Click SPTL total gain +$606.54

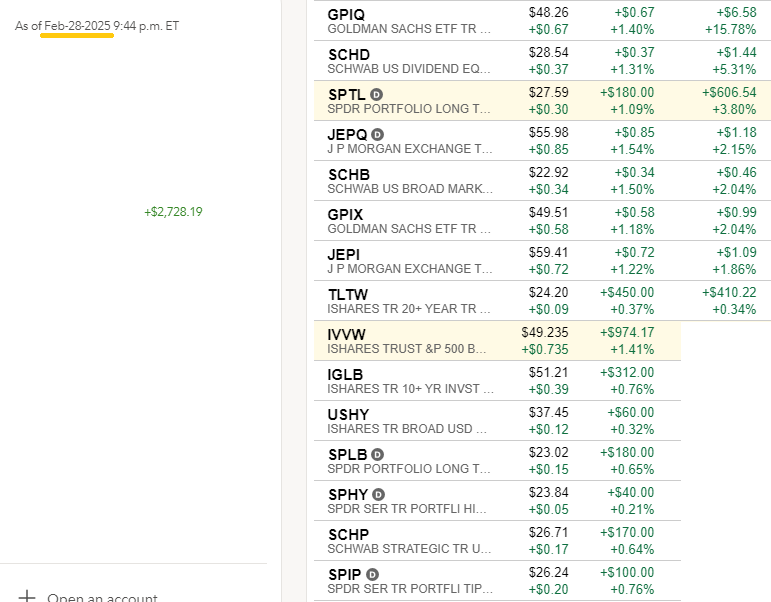click(x=729, y=92)
